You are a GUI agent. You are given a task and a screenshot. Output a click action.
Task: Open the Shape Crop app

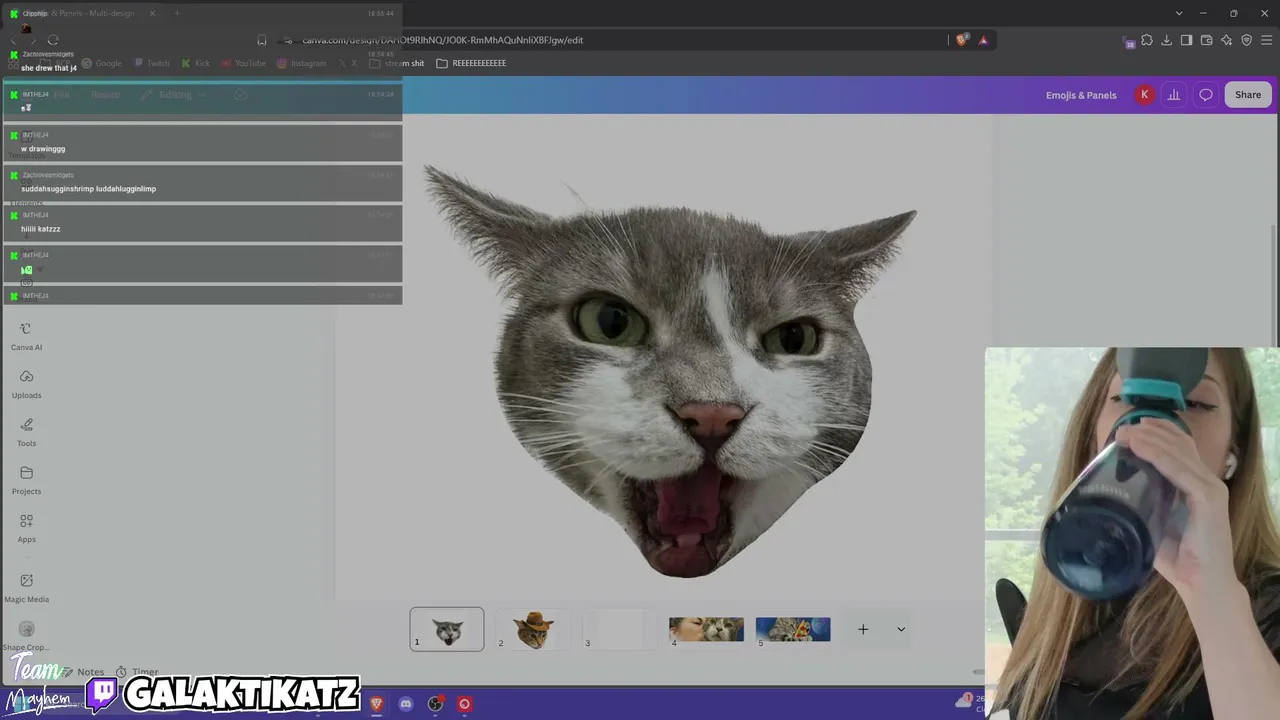tap(26, 636)
